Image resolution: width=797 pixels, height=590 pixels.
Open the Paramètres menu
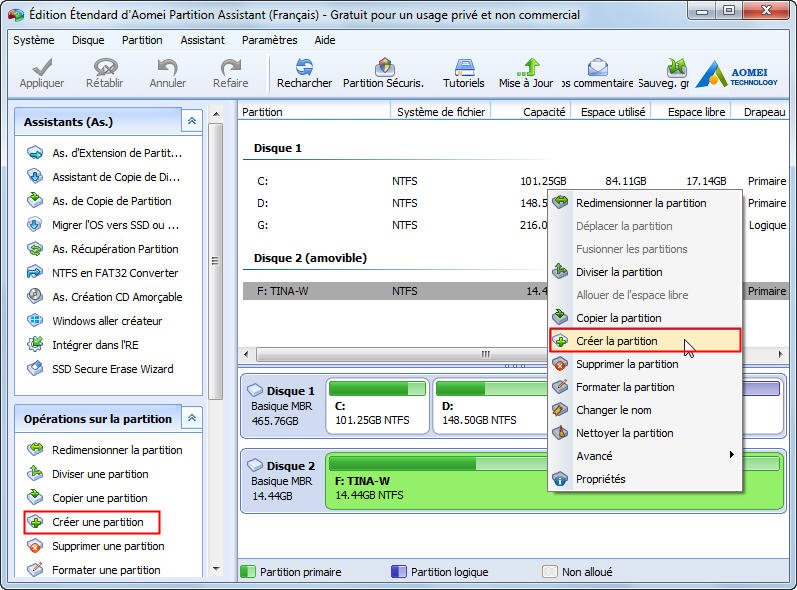point(269,40)
